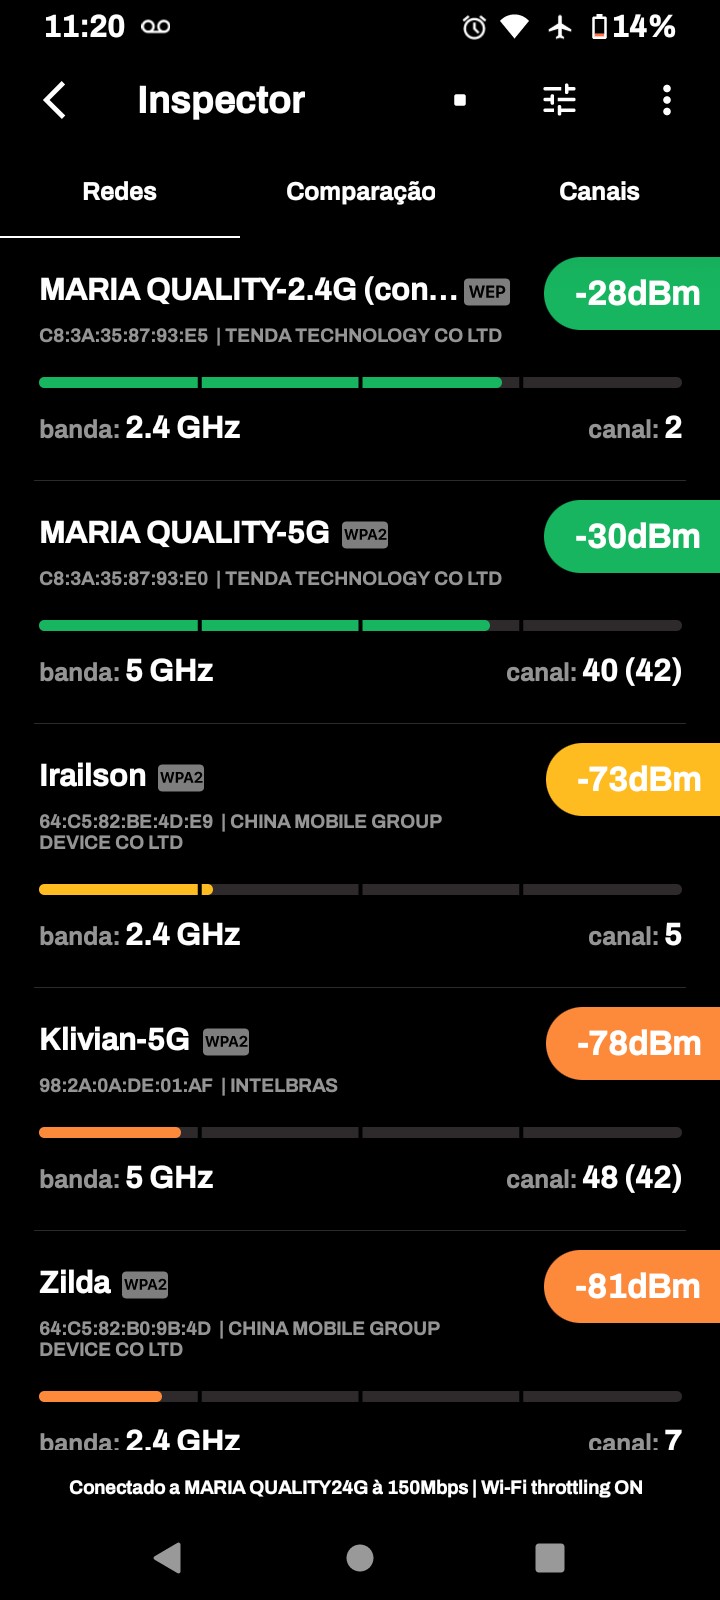Image resolution: width=720 pixels, height=1600 pixels.
Task: Click the Irailson signal strength bar
Action: tap(360, 889)
